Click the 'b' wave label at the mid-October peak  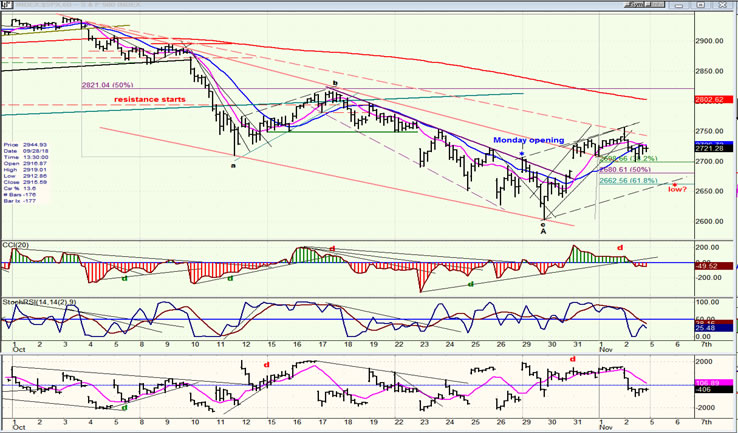coord(335,83)
